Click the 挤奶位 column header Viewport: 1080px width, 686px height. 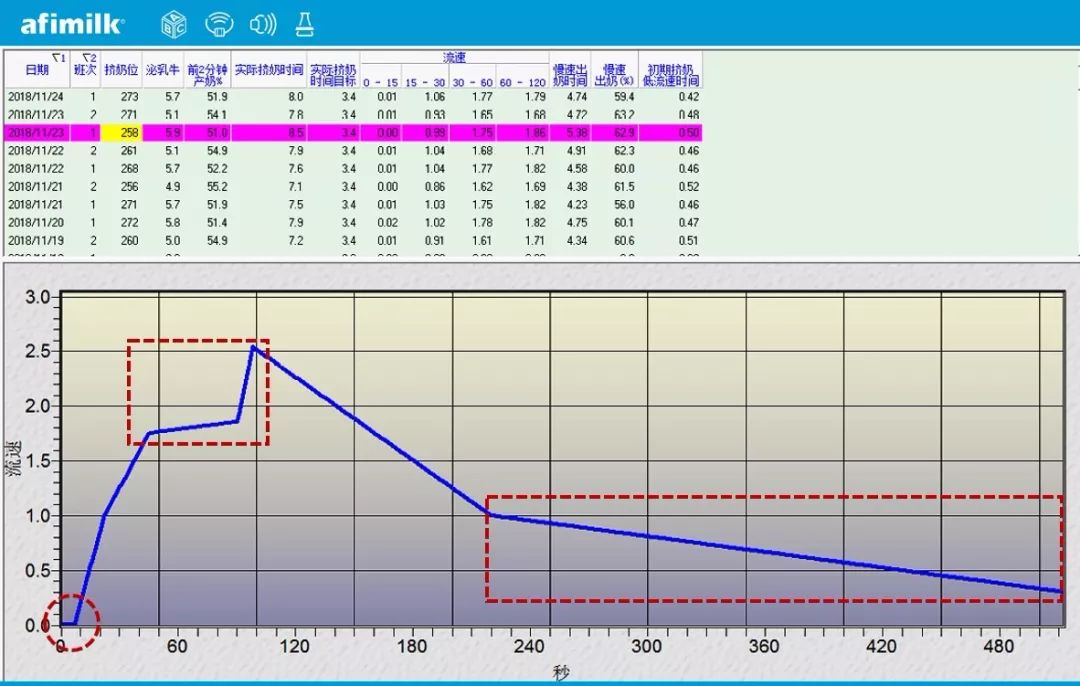121,70
